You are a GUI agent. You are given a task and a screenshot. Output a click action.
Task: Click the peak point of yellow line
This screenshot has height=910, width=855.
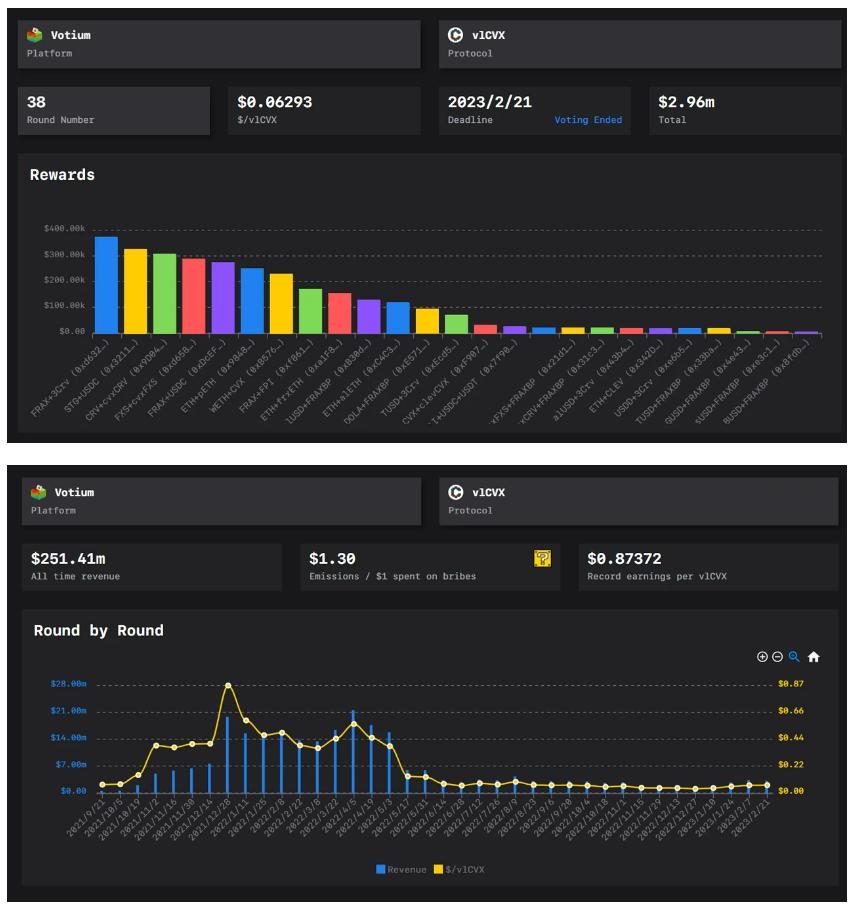228,685
